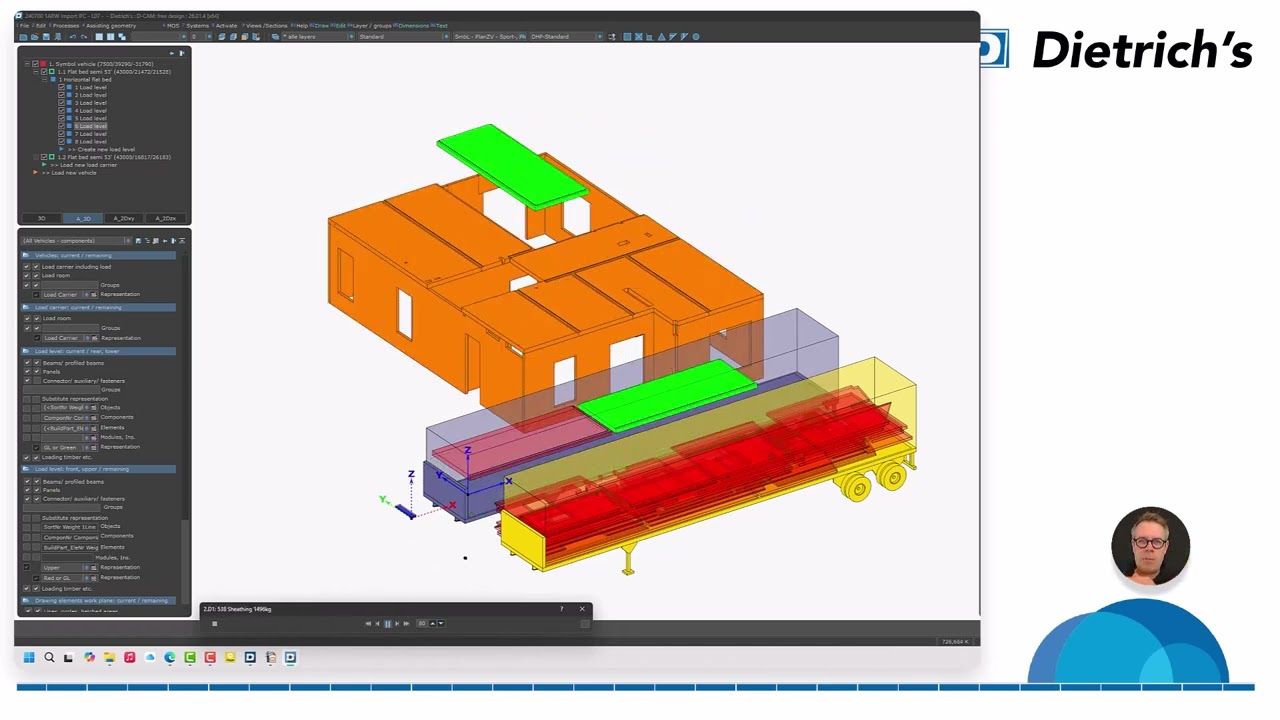Select the '6 Load level' row
1280x720 pixels.
[91, 126]
